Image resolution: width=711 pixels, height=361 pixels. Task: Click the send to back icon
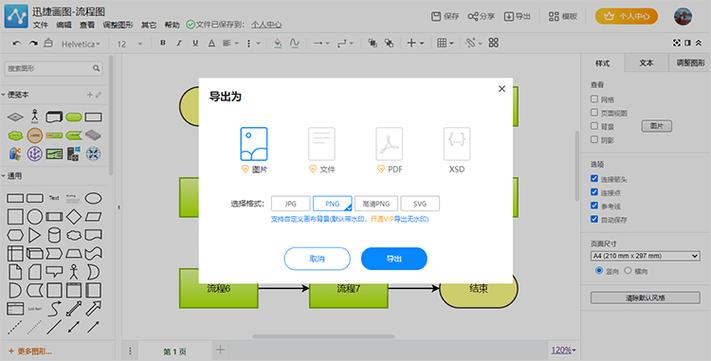[389, 43]
